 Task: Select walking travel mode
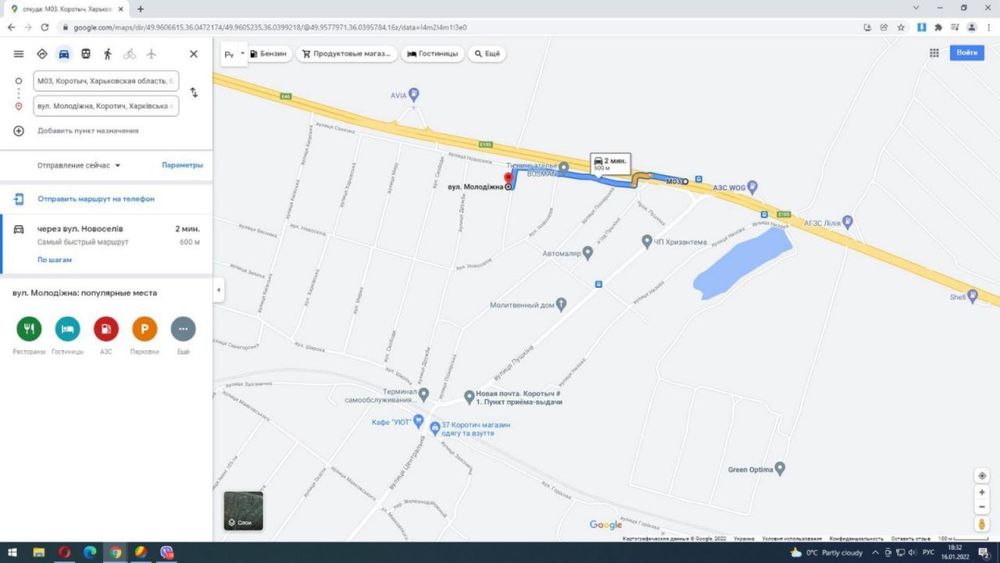pyautogui.click(x=108, y=54)
